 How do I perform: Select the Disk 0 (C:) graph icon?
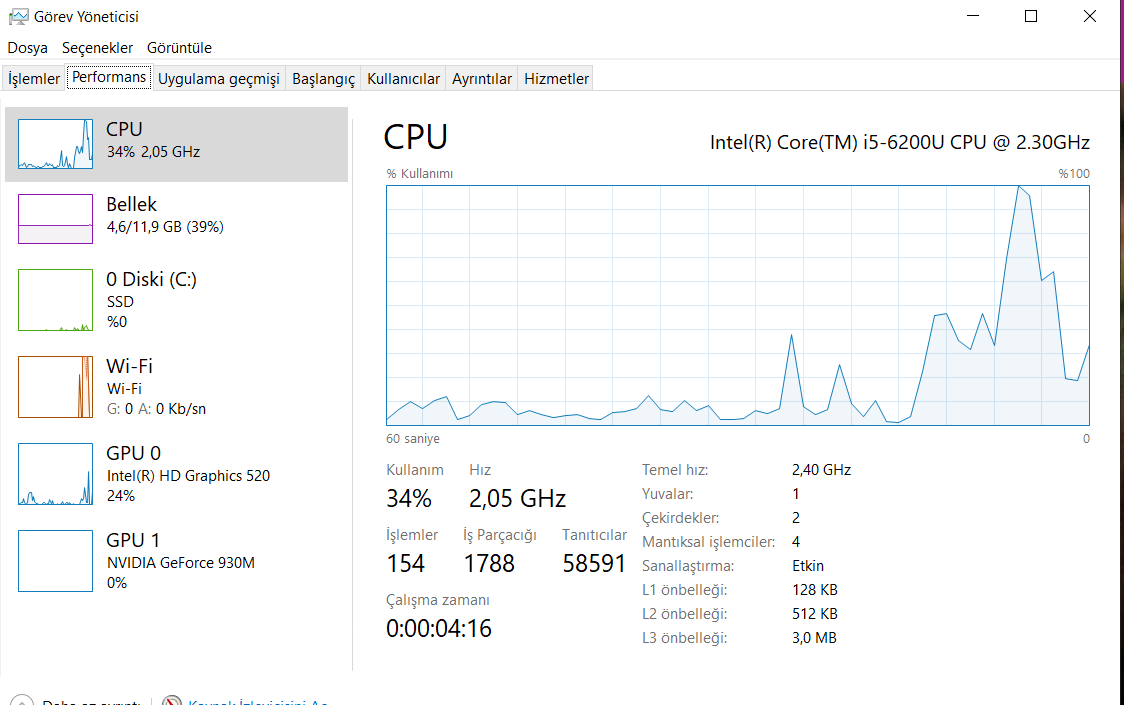coord(55,299)
